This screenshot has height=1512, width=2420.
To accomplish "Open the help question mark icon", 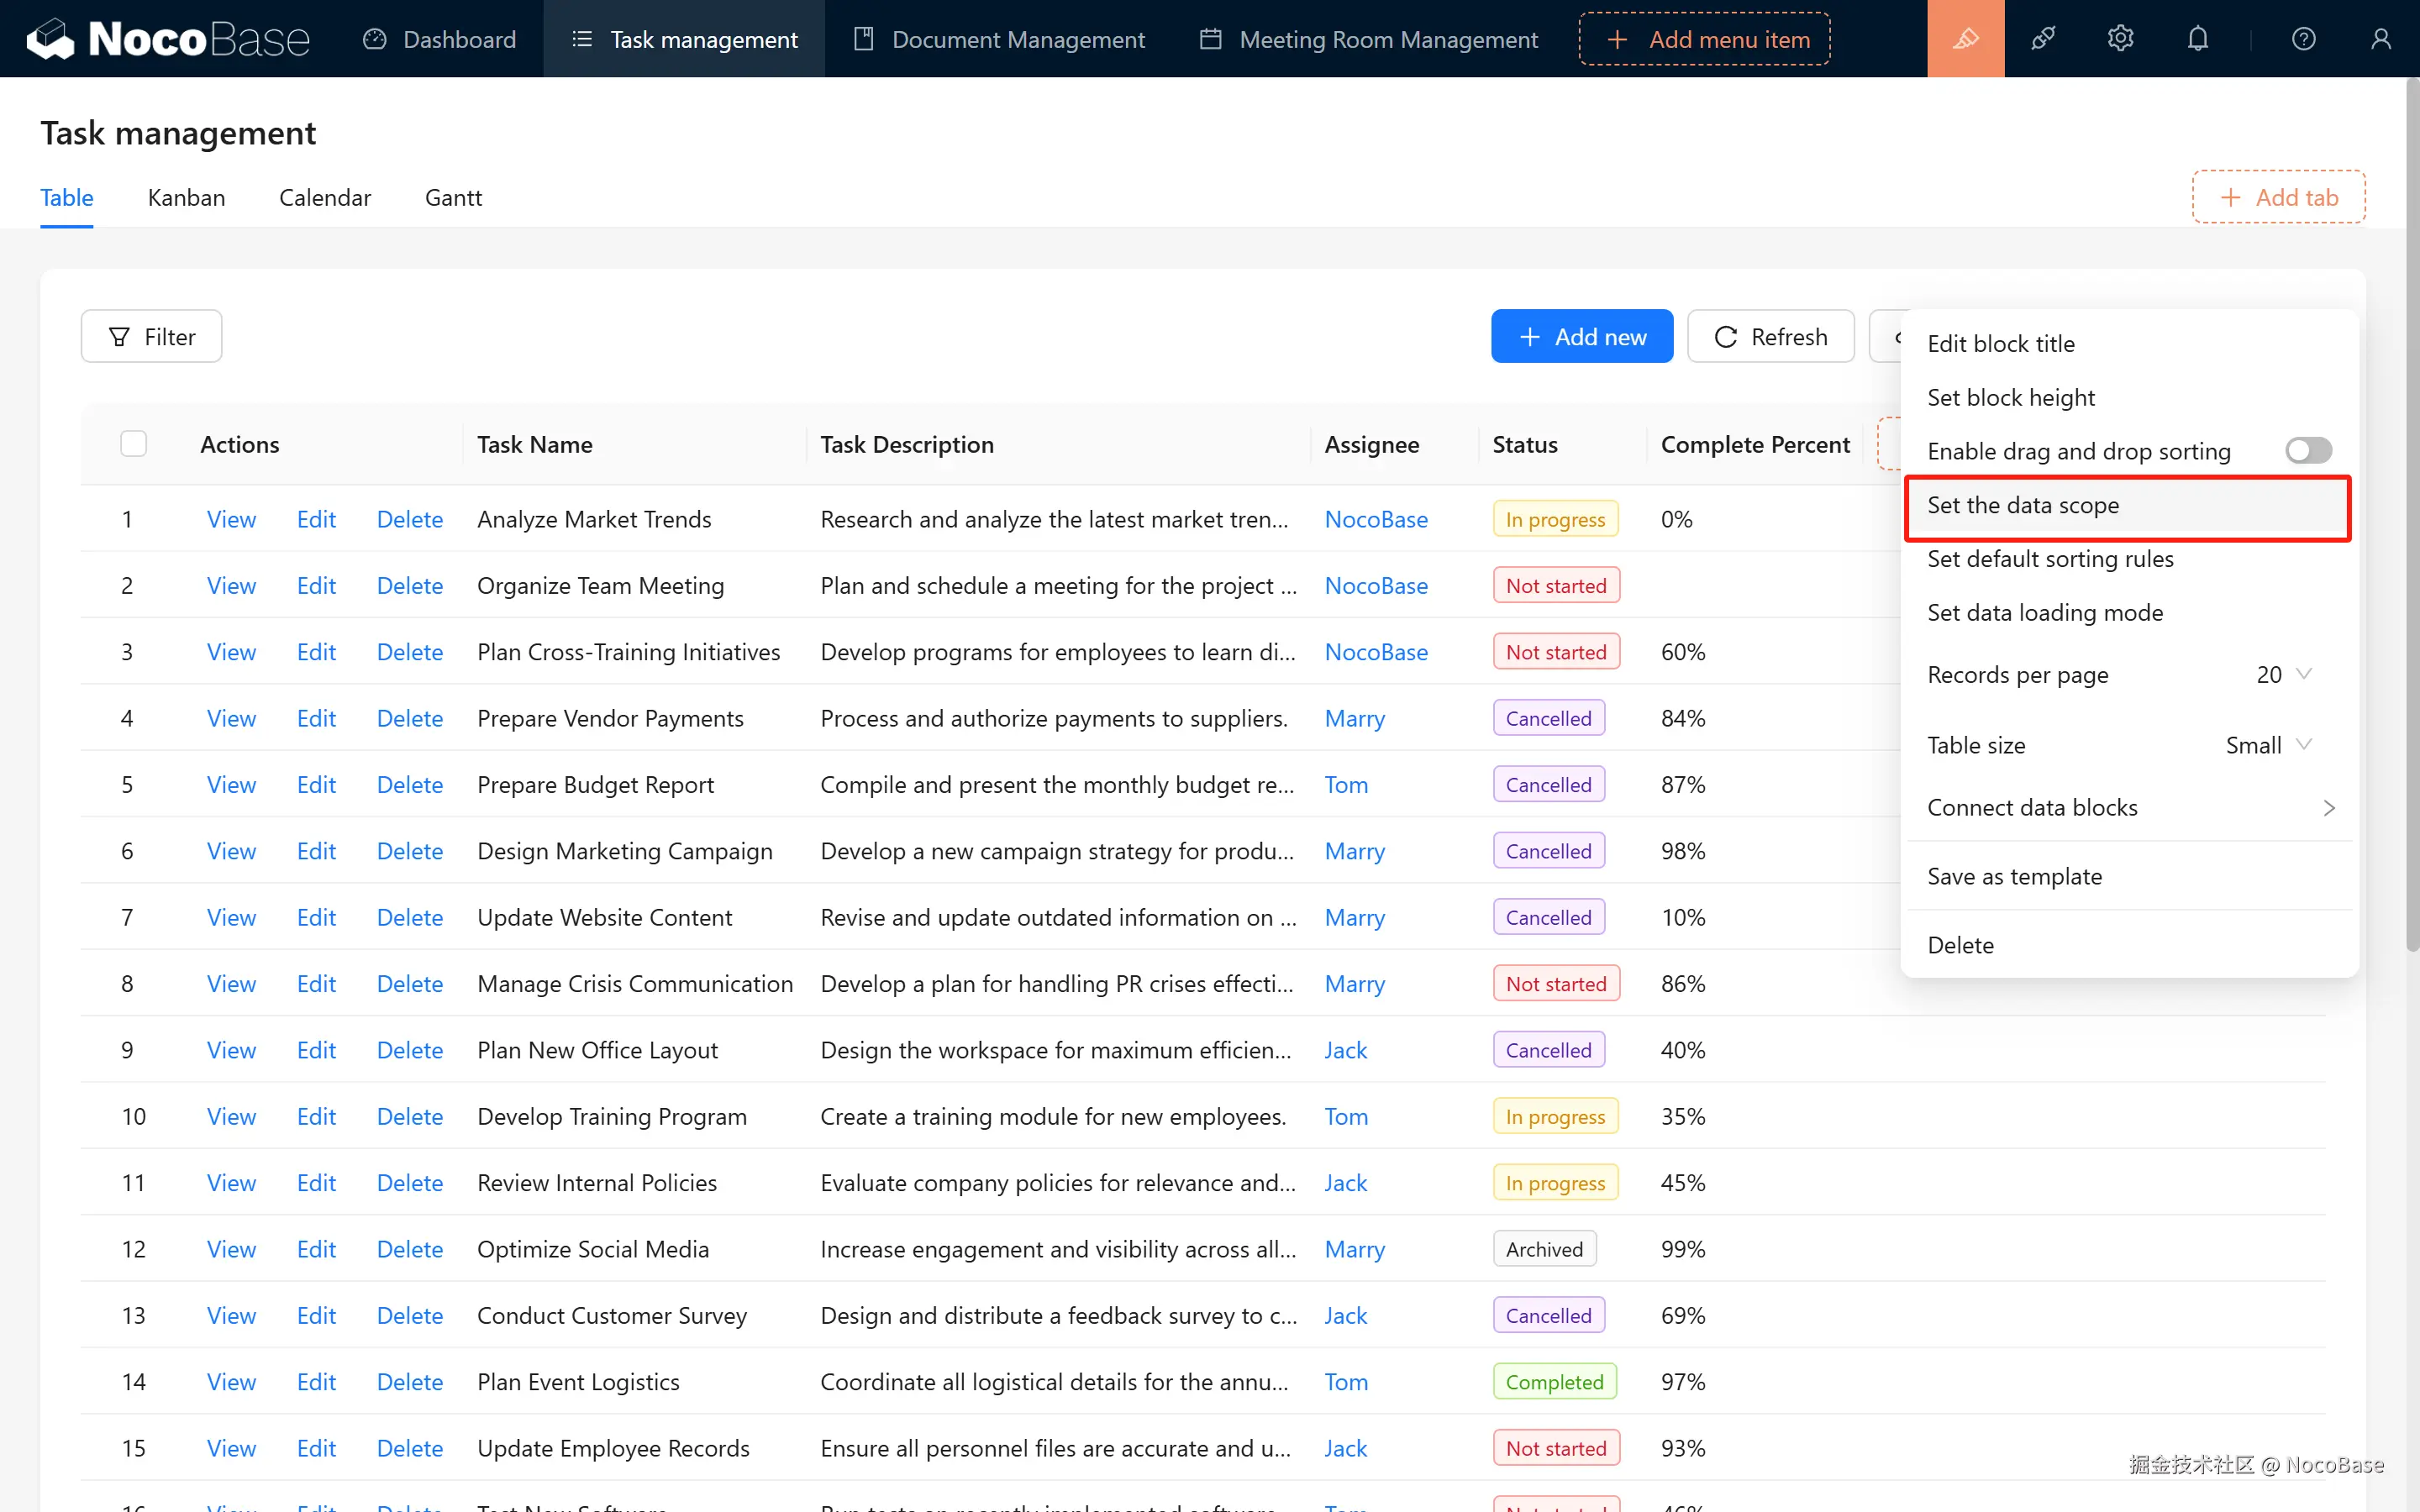I will [x=2303, y=39].
